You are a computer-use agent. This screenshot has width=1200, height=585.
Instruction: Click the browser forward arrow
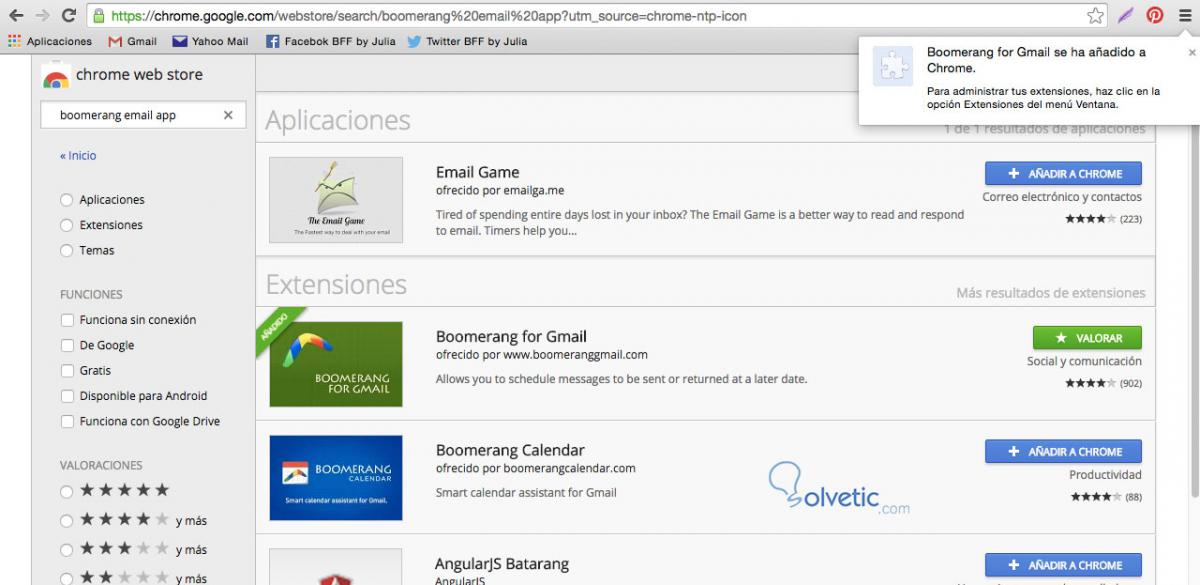[x=42, y=16]
